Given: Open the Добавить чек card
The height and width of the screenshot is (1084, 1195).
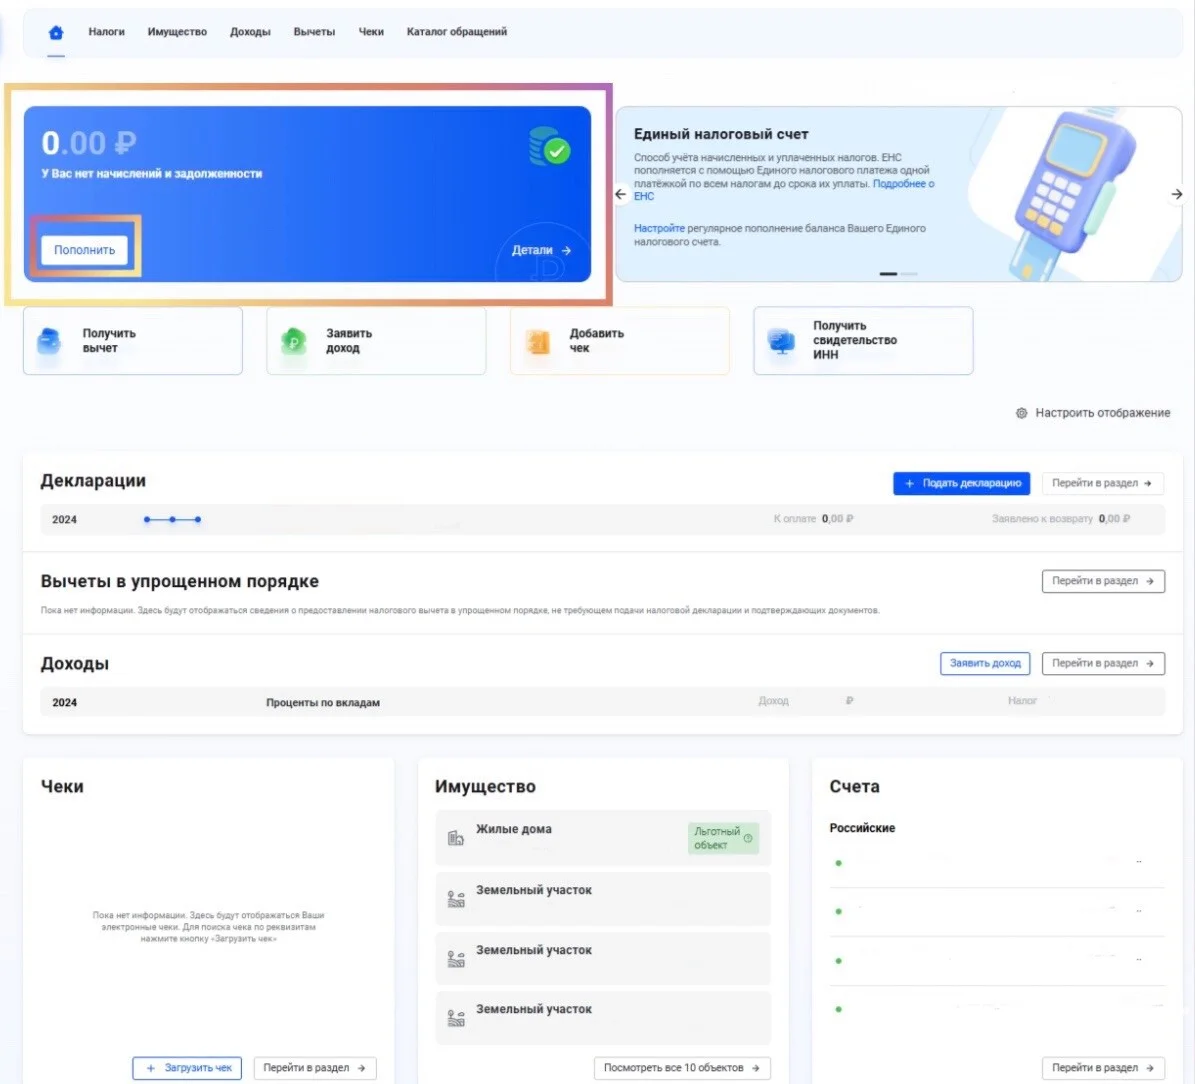Looking at the screenshot, I should 620,341.
